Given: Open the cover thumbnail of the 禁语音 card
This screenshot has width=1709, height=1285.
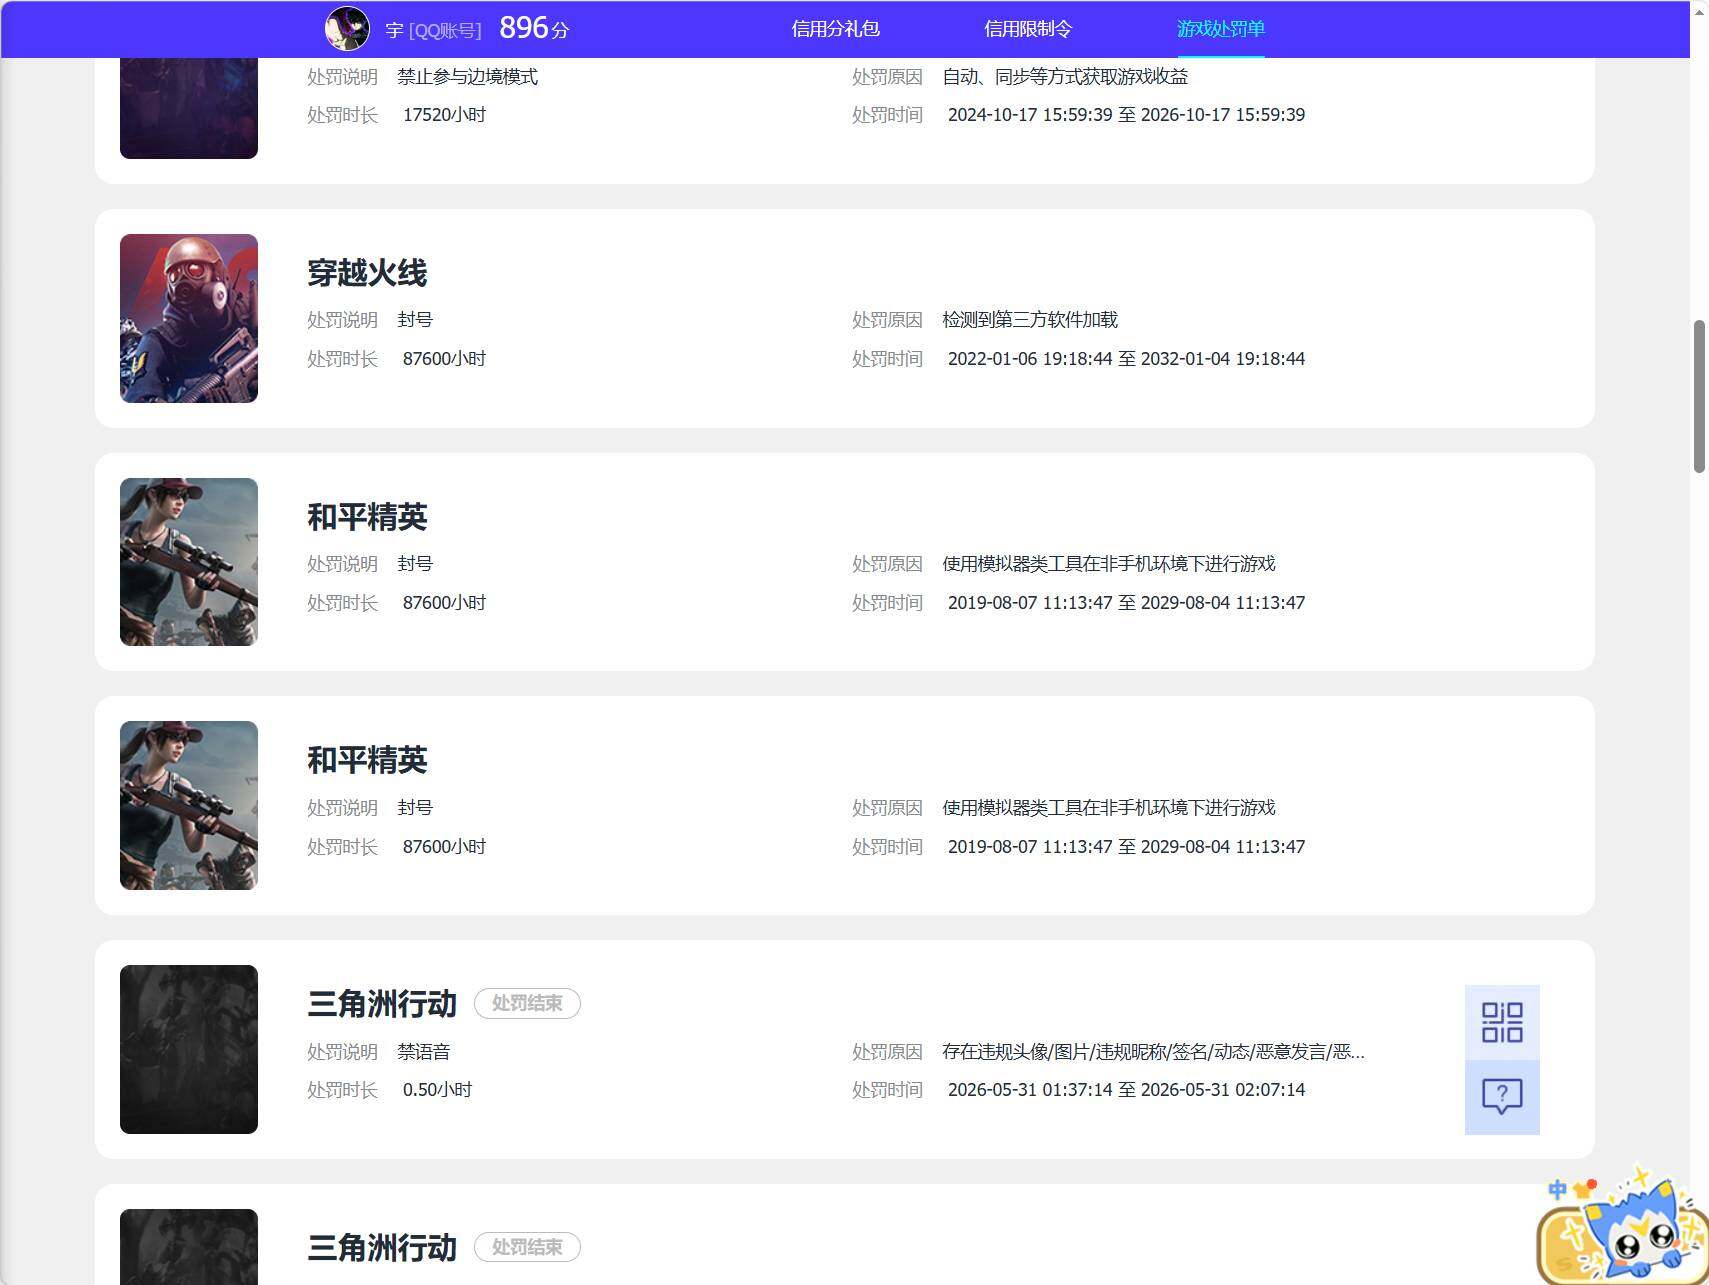Looking at the screenshot, I should click(x=189, y=1049).
